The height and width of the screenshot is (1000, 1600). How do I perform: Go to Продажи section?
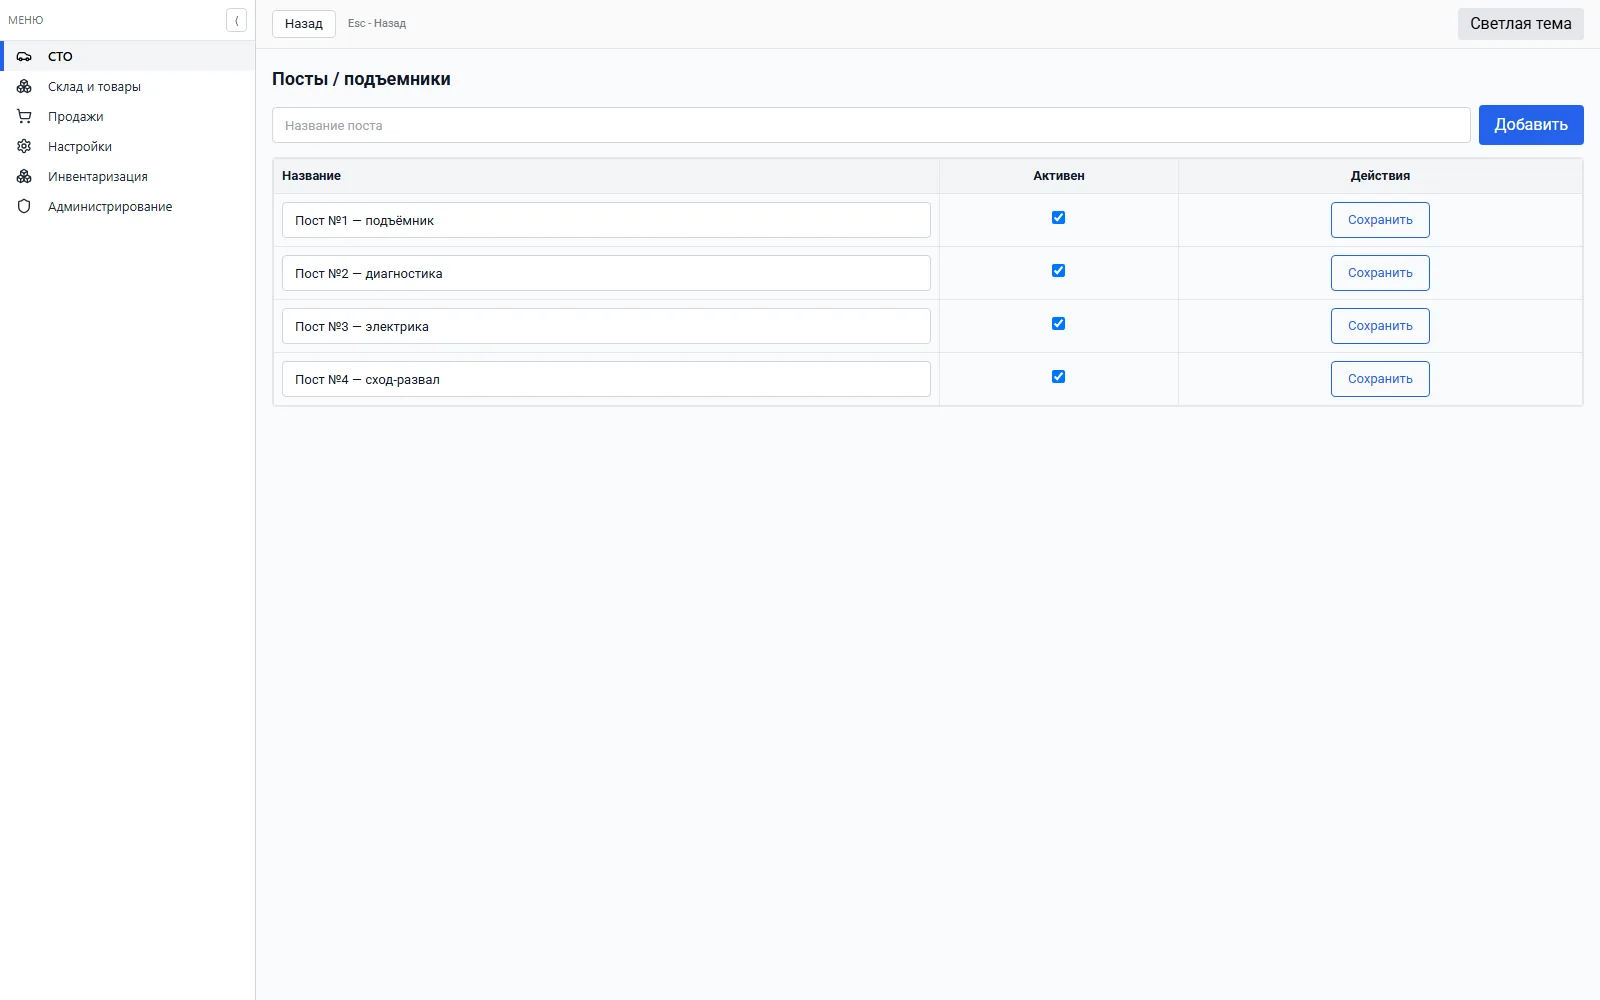click(x=128, y=117)
